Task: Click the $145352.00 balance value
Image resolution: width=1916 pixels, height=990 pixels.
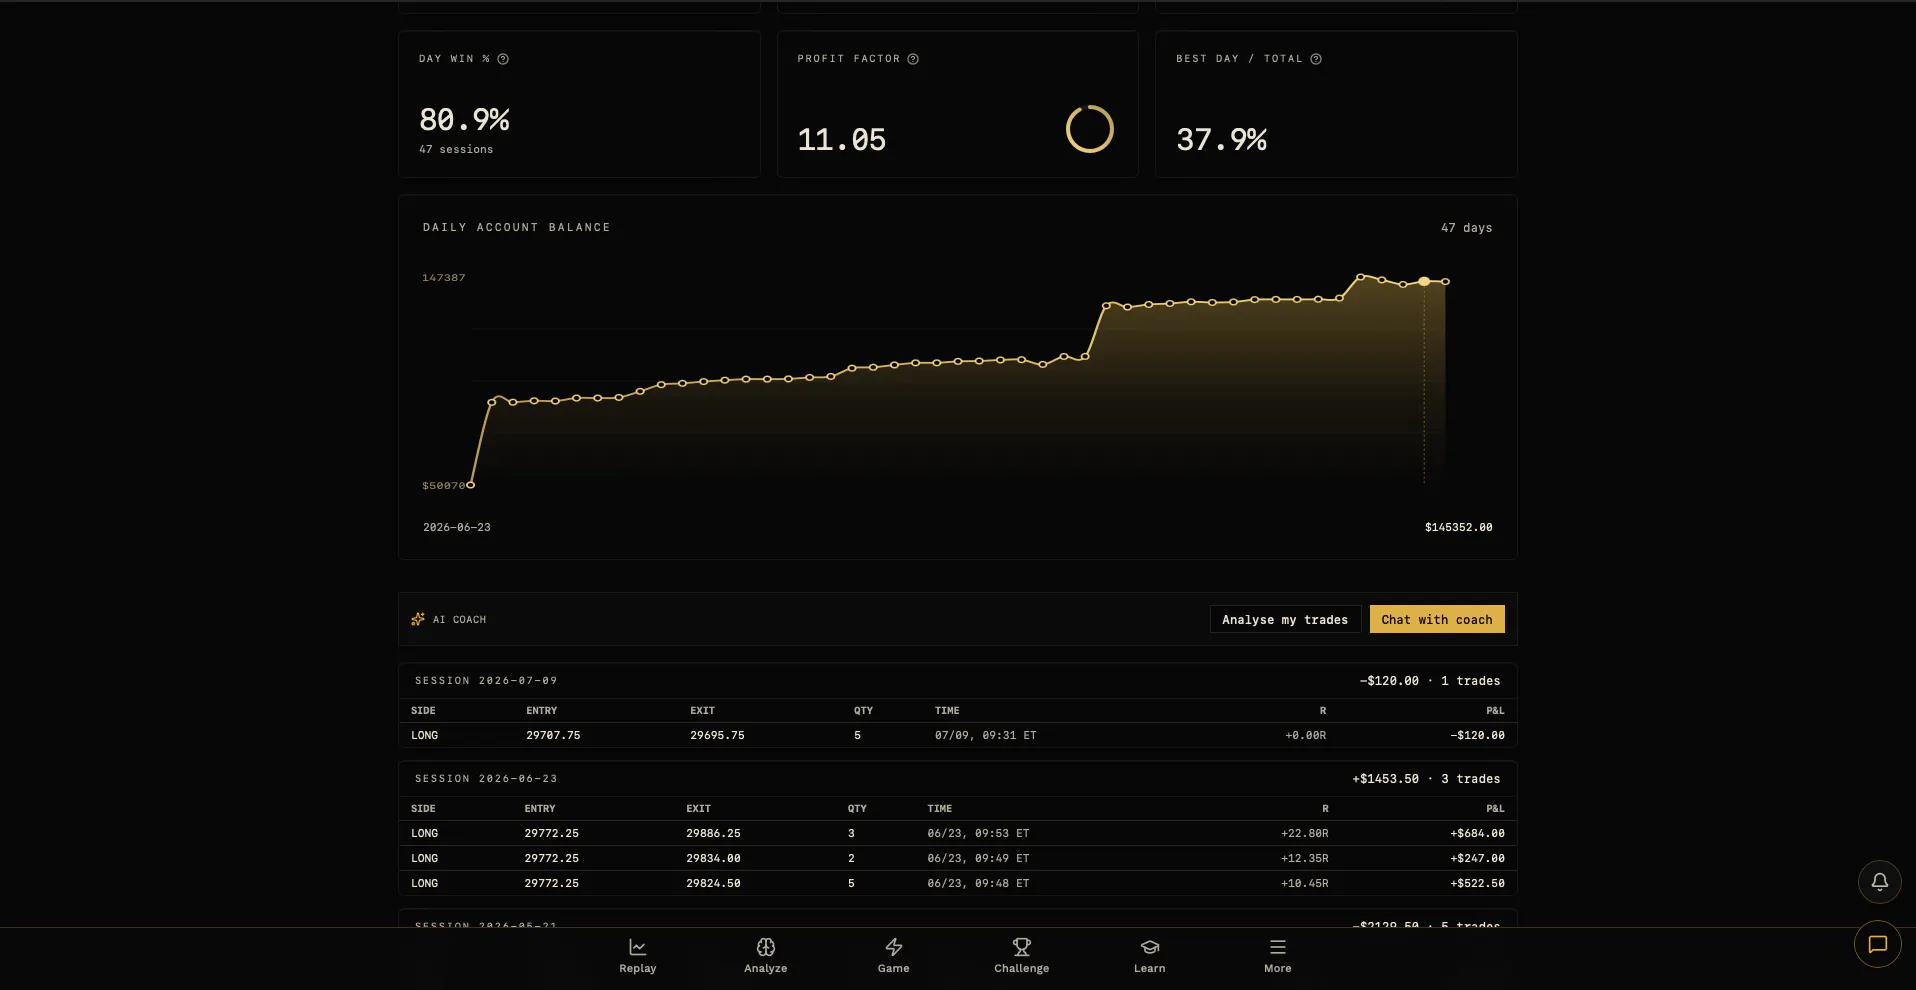Action: click(1458, 527)
